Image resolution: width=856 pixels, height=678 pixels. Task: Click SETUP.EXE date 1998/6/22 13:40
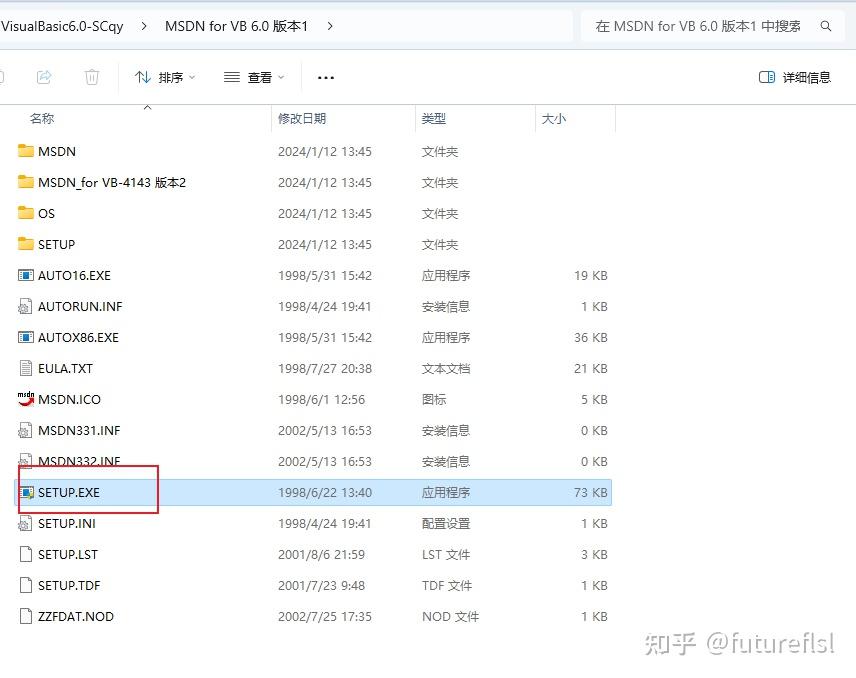pos(325,492)
